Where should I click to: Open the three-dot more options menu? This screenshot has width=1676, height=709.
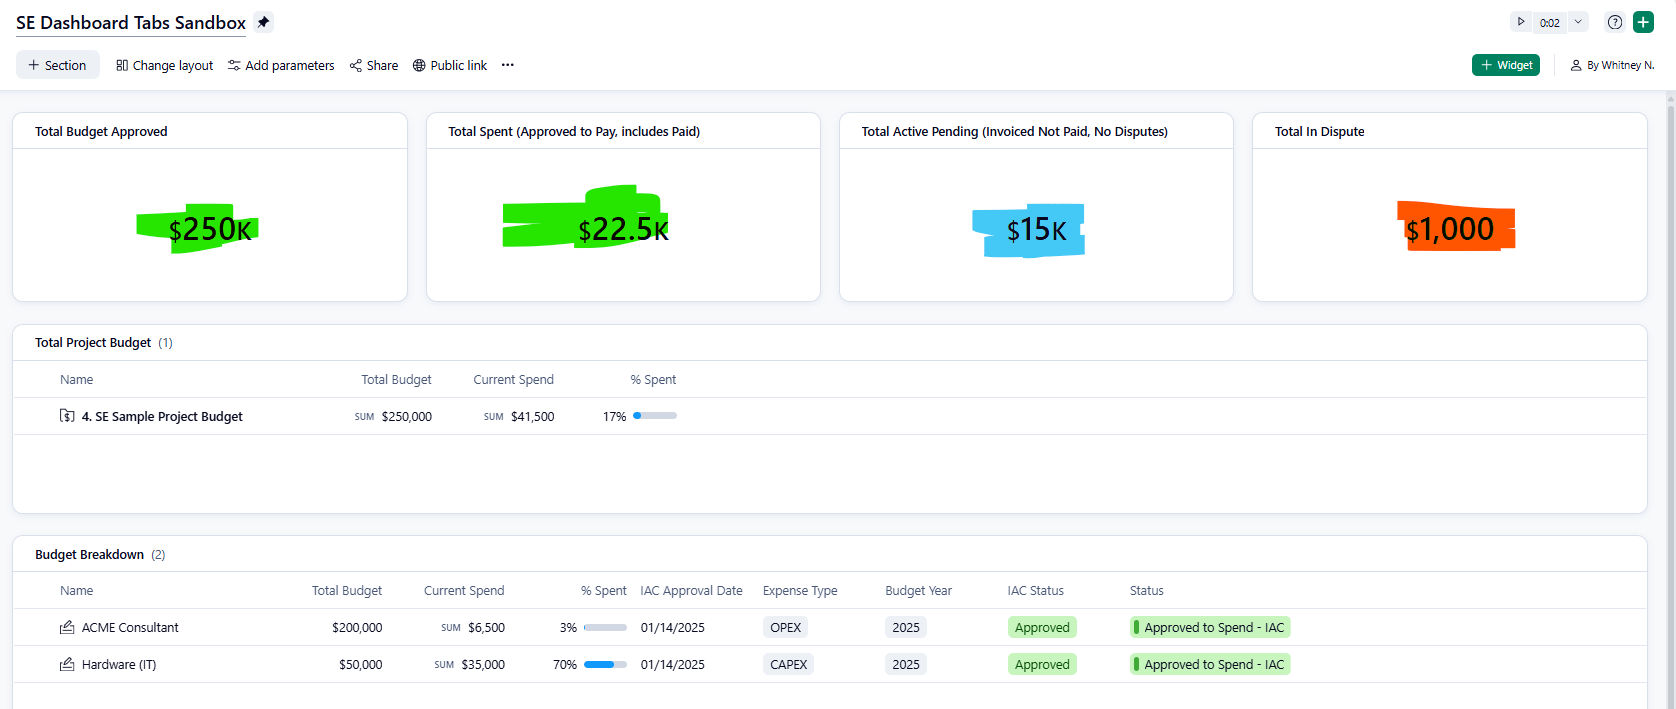pyautogui.click(x=508, y=65)
